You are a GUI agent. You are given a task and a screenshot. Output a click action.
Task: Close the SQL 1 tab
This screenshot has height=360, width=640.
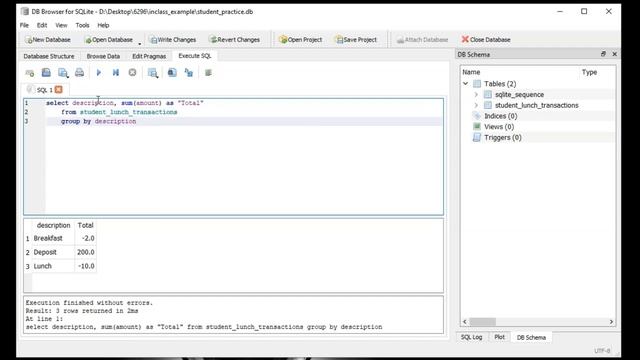click(x=59, y=89)
